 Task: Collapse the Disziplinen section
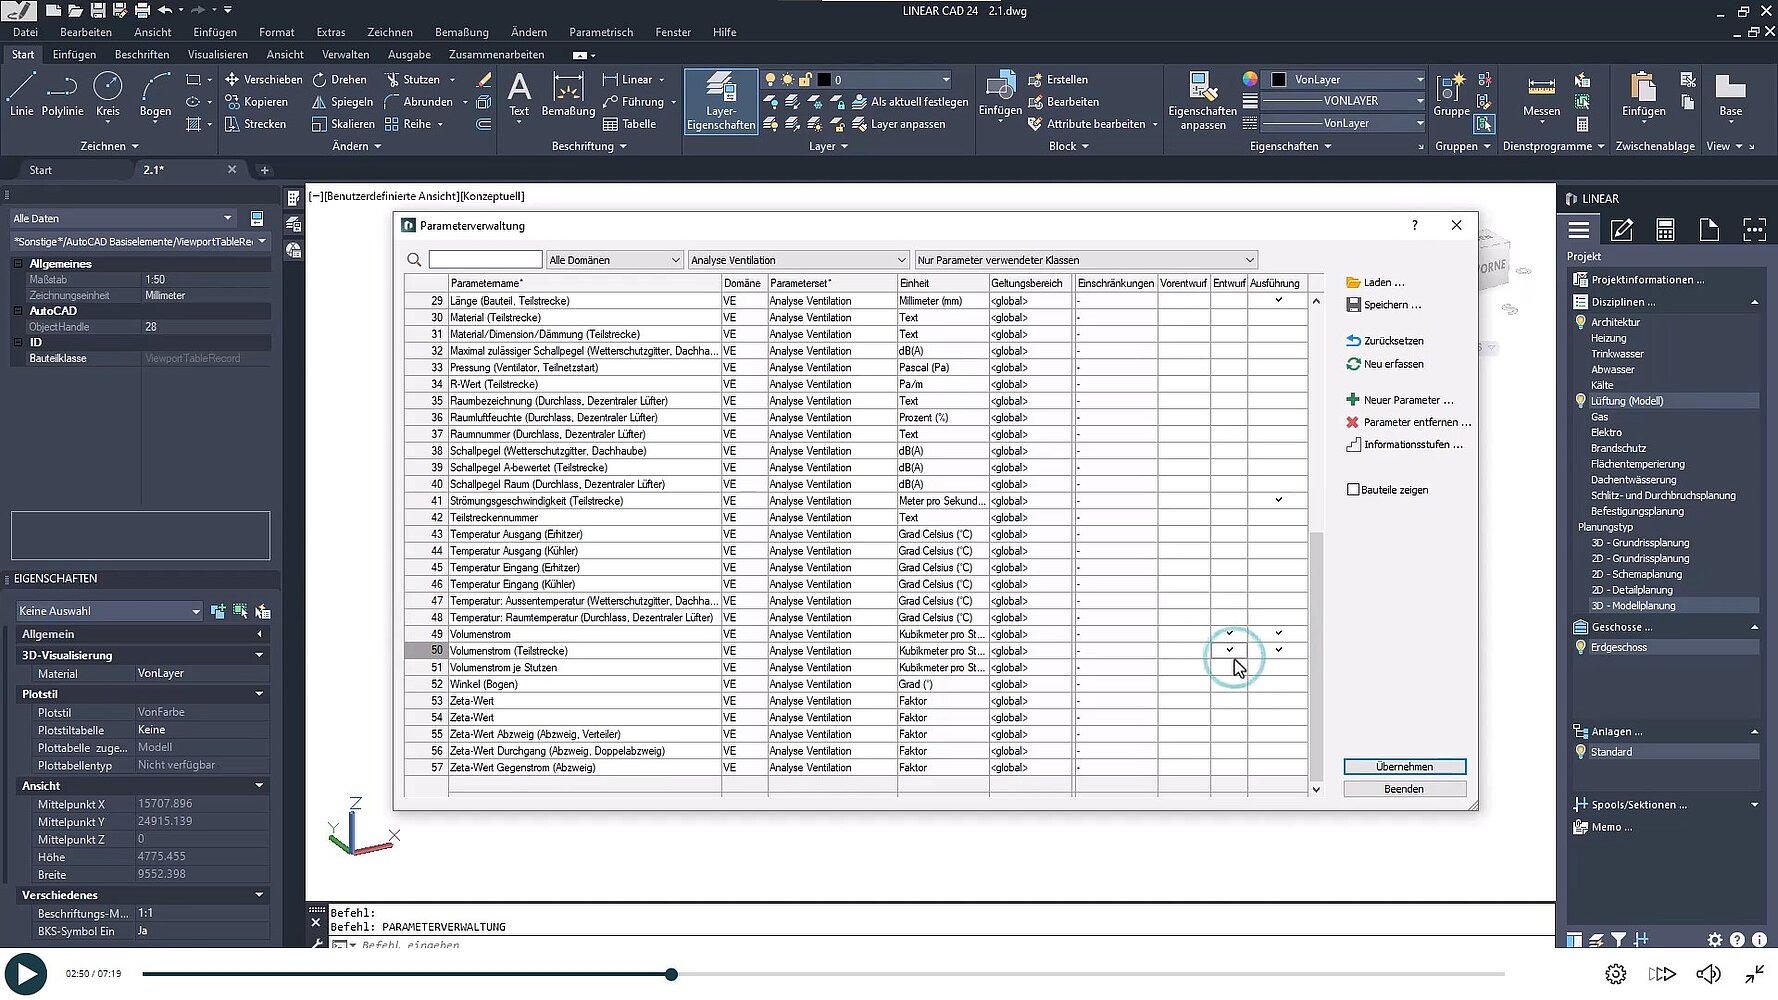tap(1756, 301)
